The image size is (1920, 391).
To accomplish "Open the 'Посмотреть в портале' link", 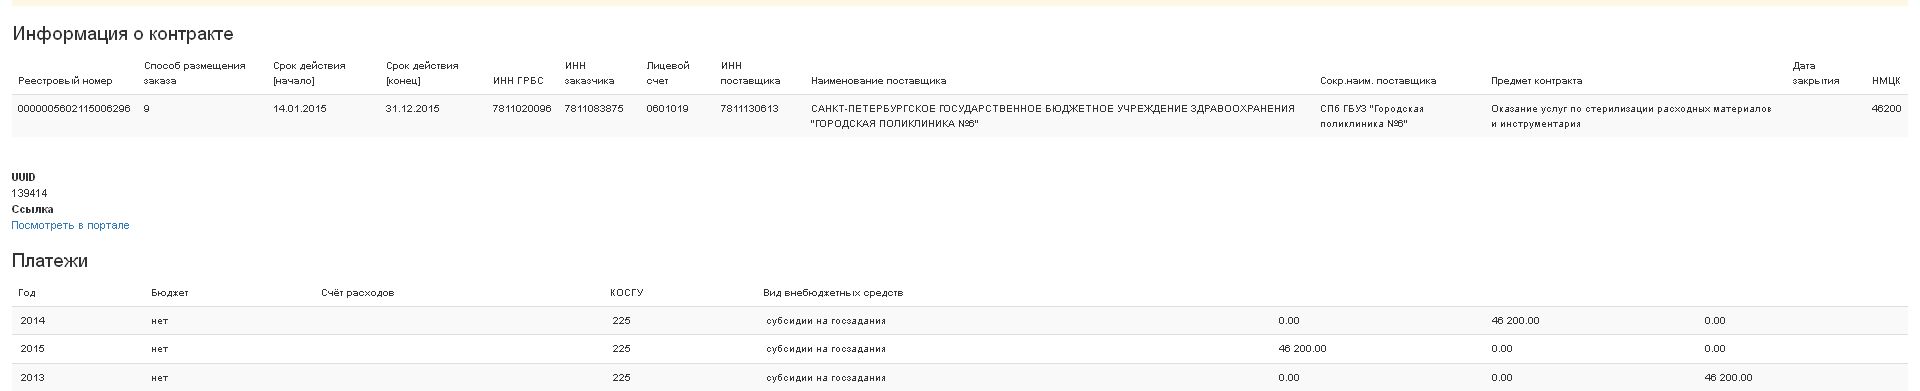I will [70, 226].
